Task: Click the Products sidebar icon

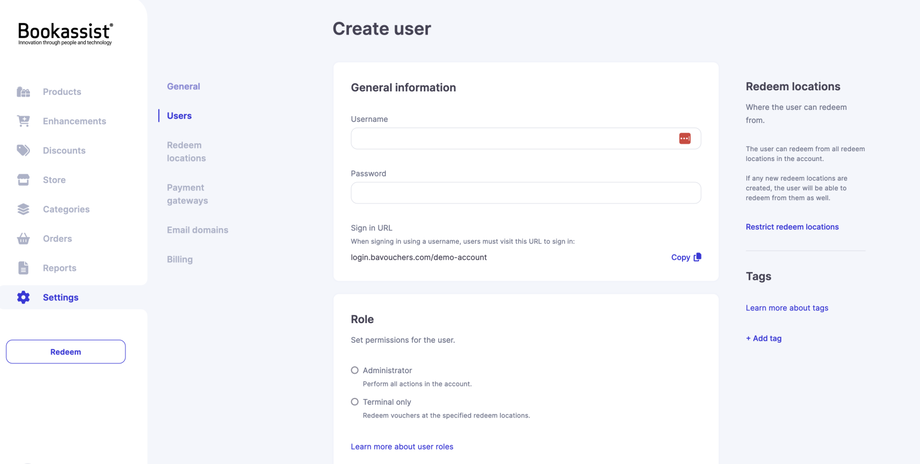Action: pos(23,92)
